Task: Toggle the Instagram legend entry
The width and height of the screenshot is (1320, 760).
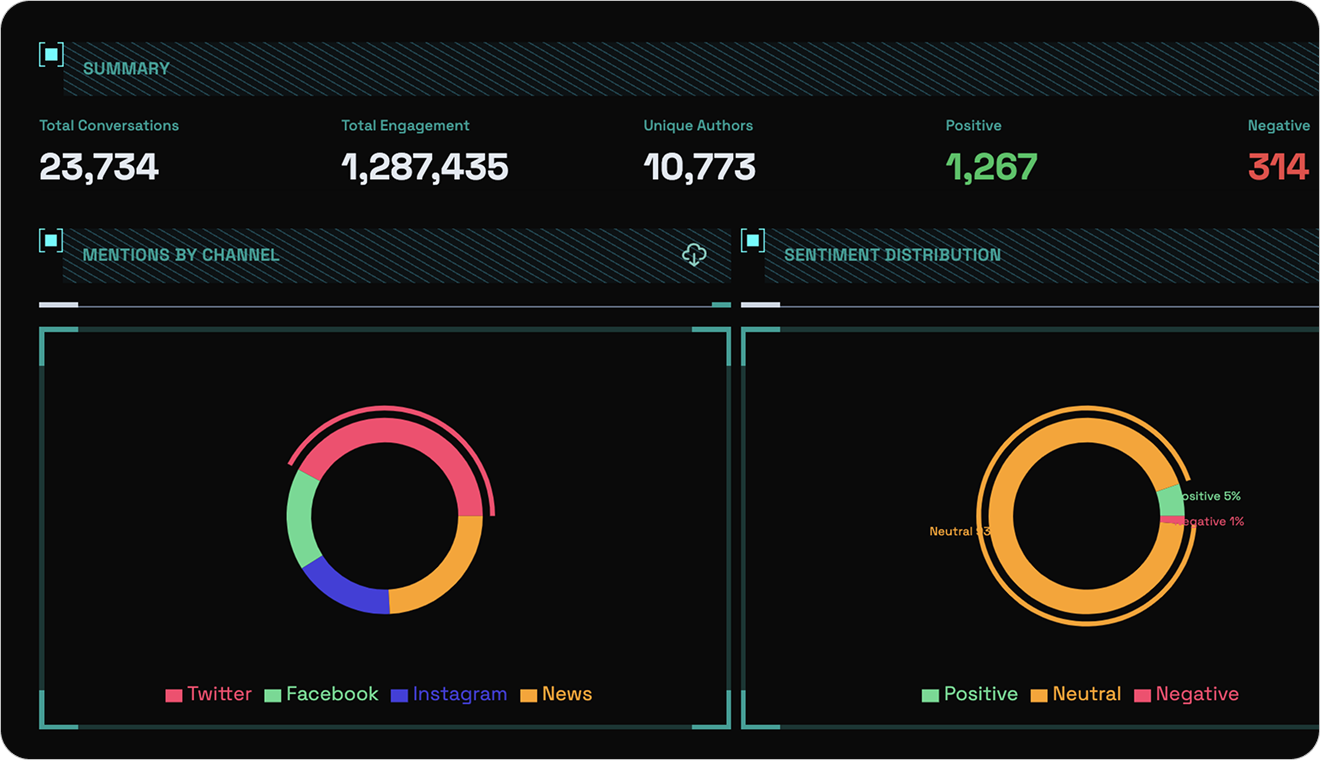Action: pos(448,694)
